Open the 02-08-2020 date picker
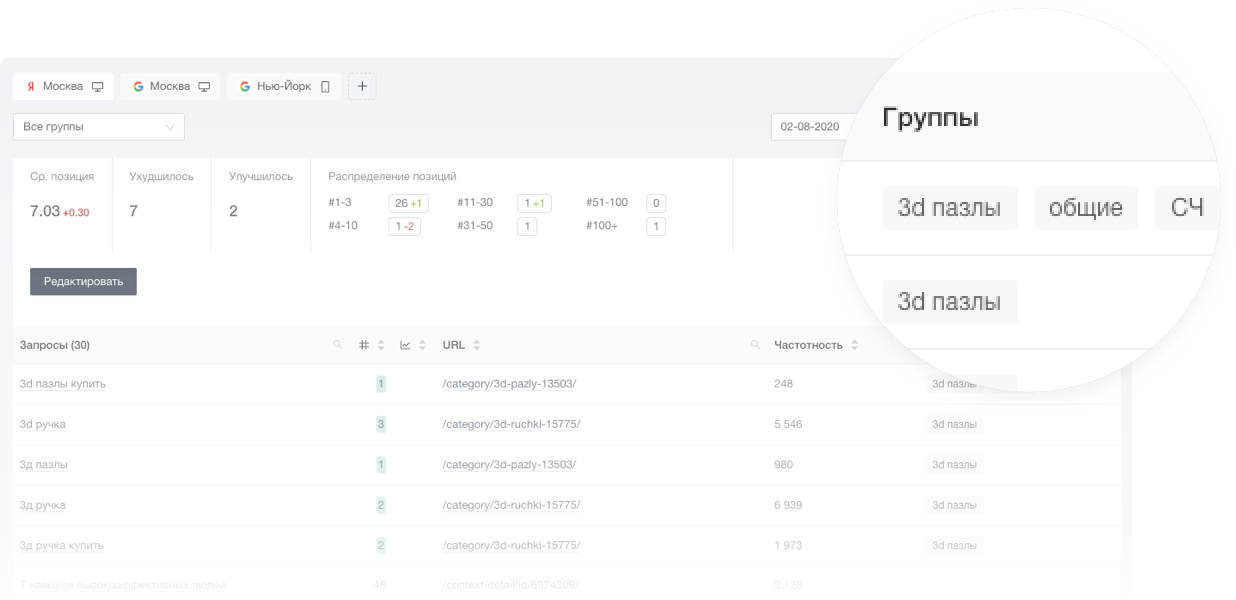 coord(810,127)
